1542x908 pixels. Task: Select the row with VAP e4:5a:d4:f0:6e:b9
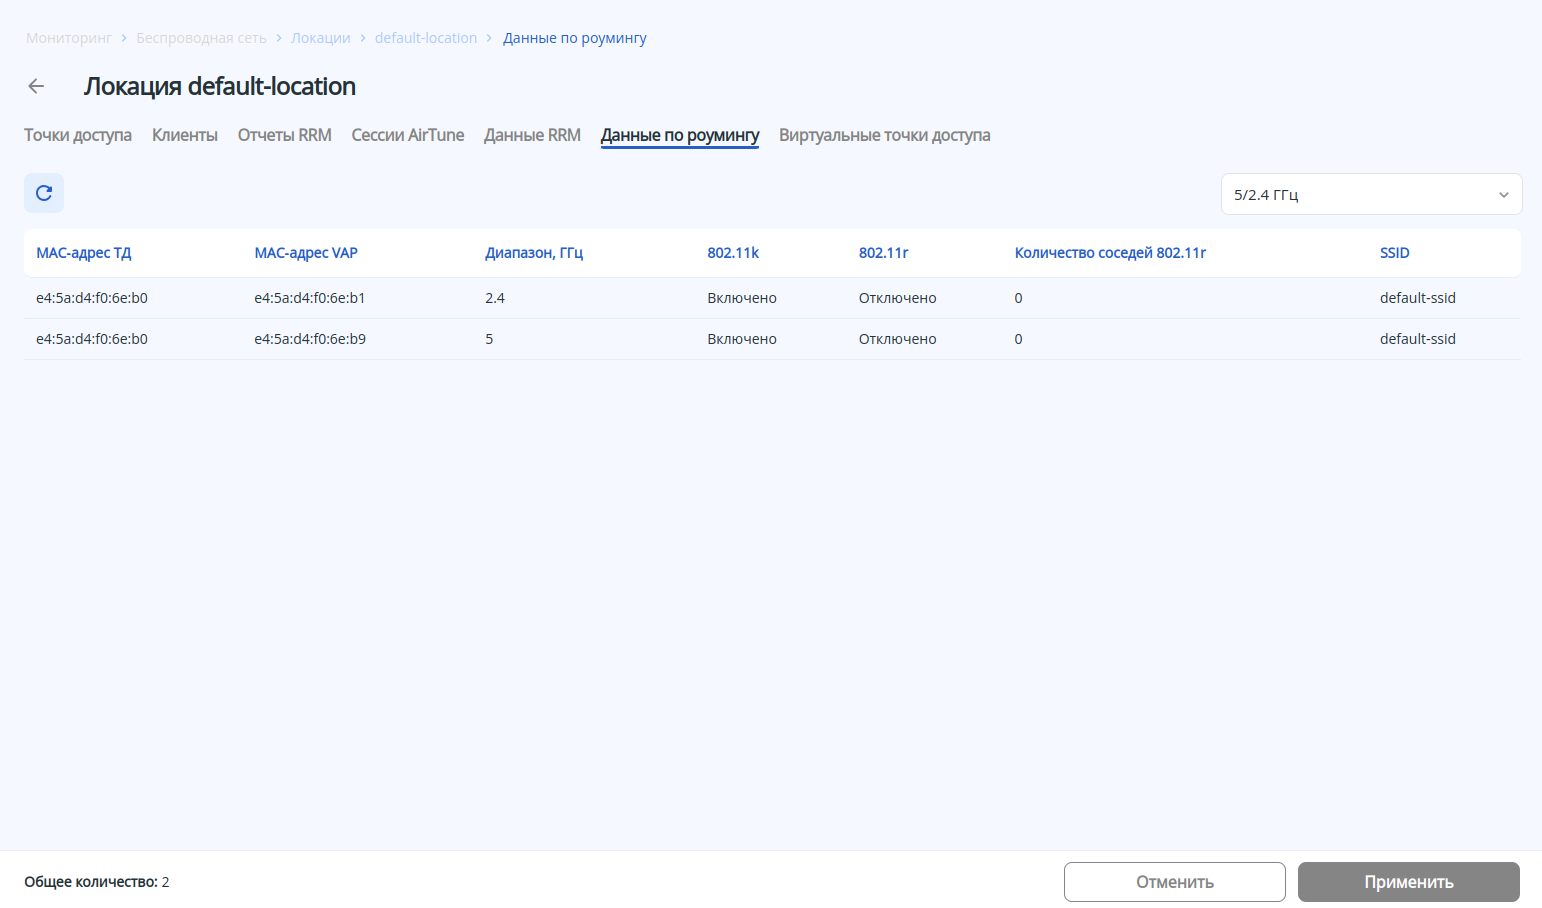click(310, 339)
